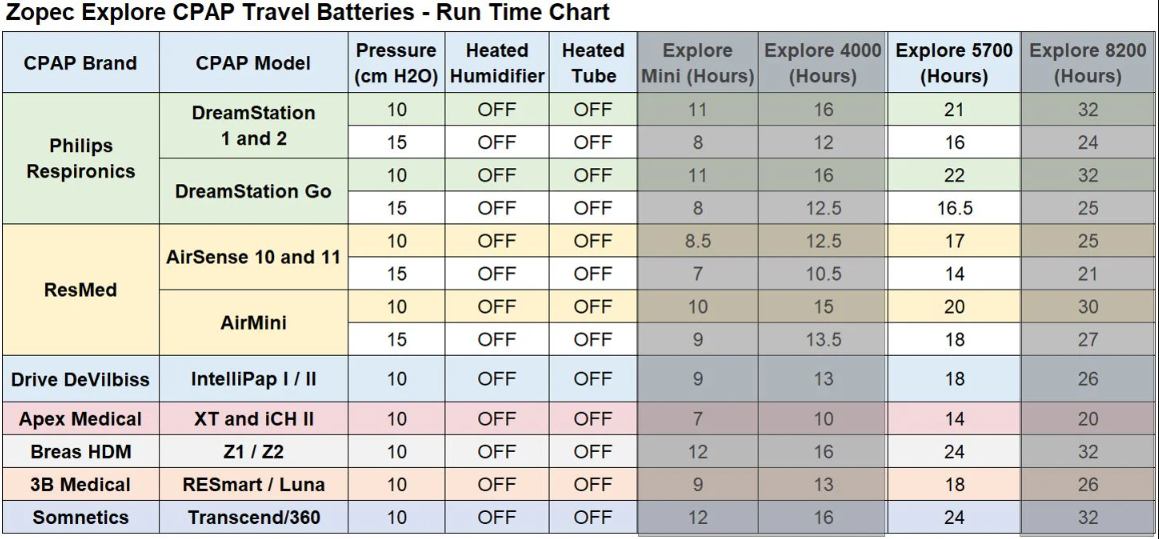Click the Breas HDM brand cell
The image size is (1159, 539).
[x=81, y=452]
